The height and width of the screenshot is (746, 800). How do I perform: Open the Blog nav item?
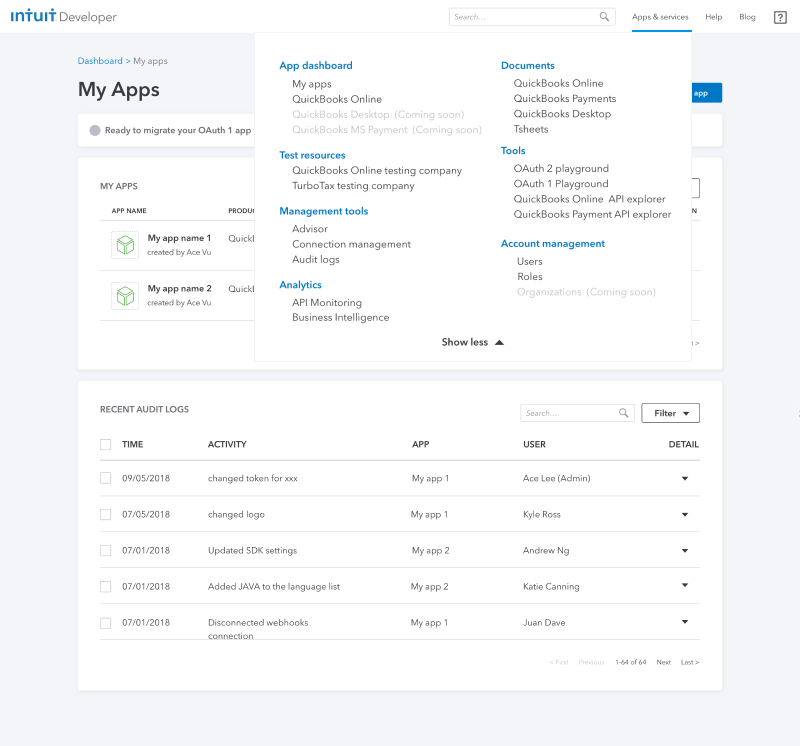[747, 17]
